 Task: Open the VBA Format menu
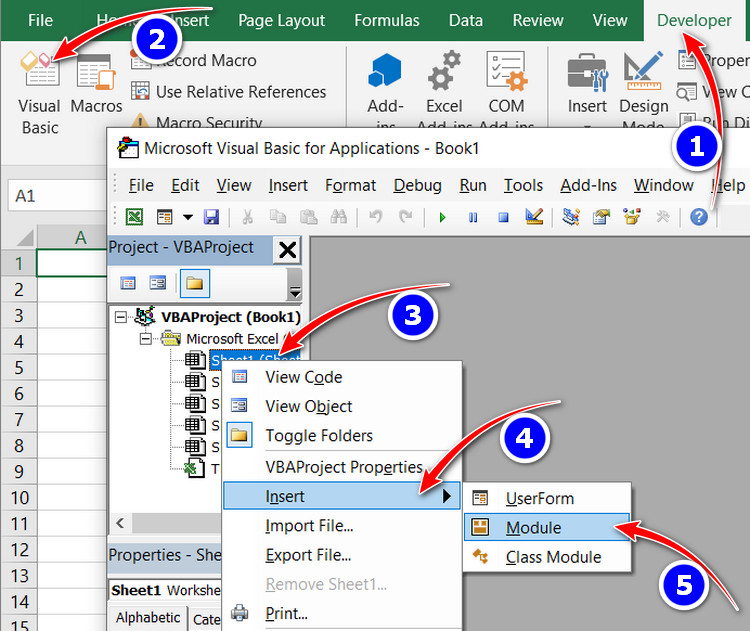click(x=351, y=185)
